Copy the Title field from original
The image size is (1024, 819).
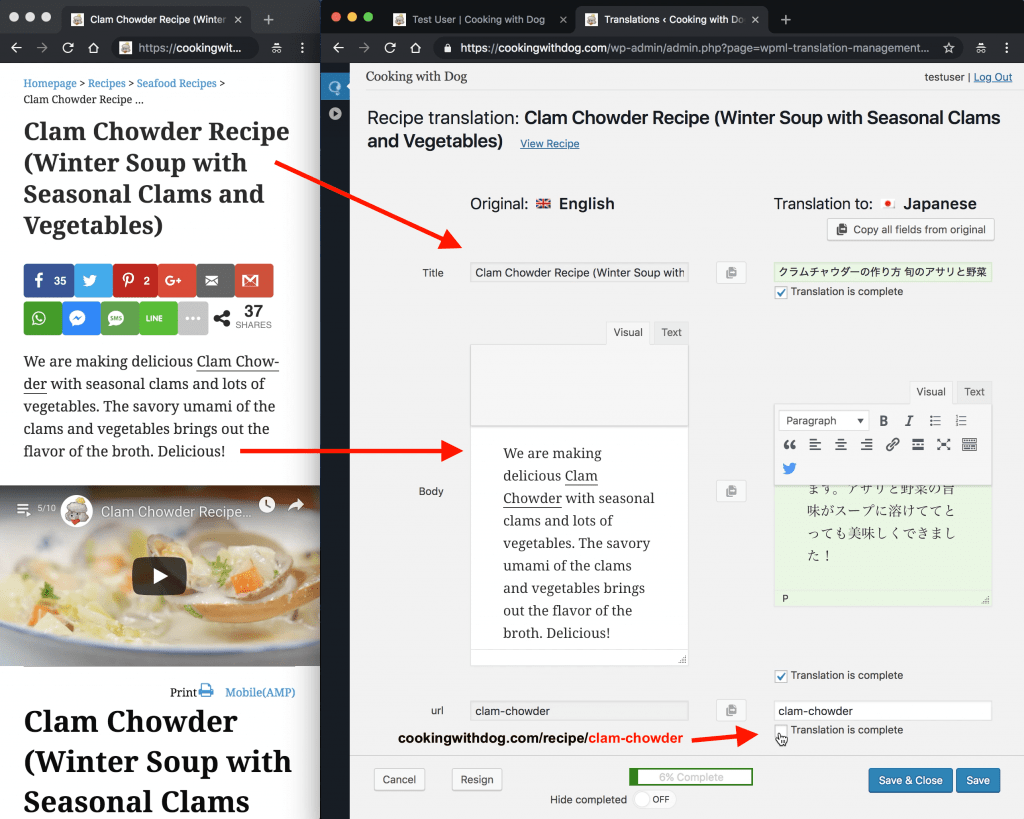pyautogui.click(x=731, y=272)
